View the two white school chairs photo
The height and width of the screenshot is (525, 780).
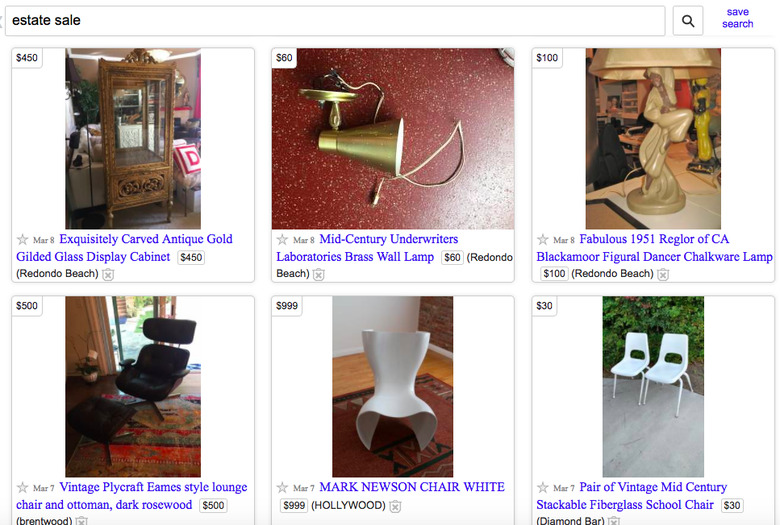tap(653, 387)
